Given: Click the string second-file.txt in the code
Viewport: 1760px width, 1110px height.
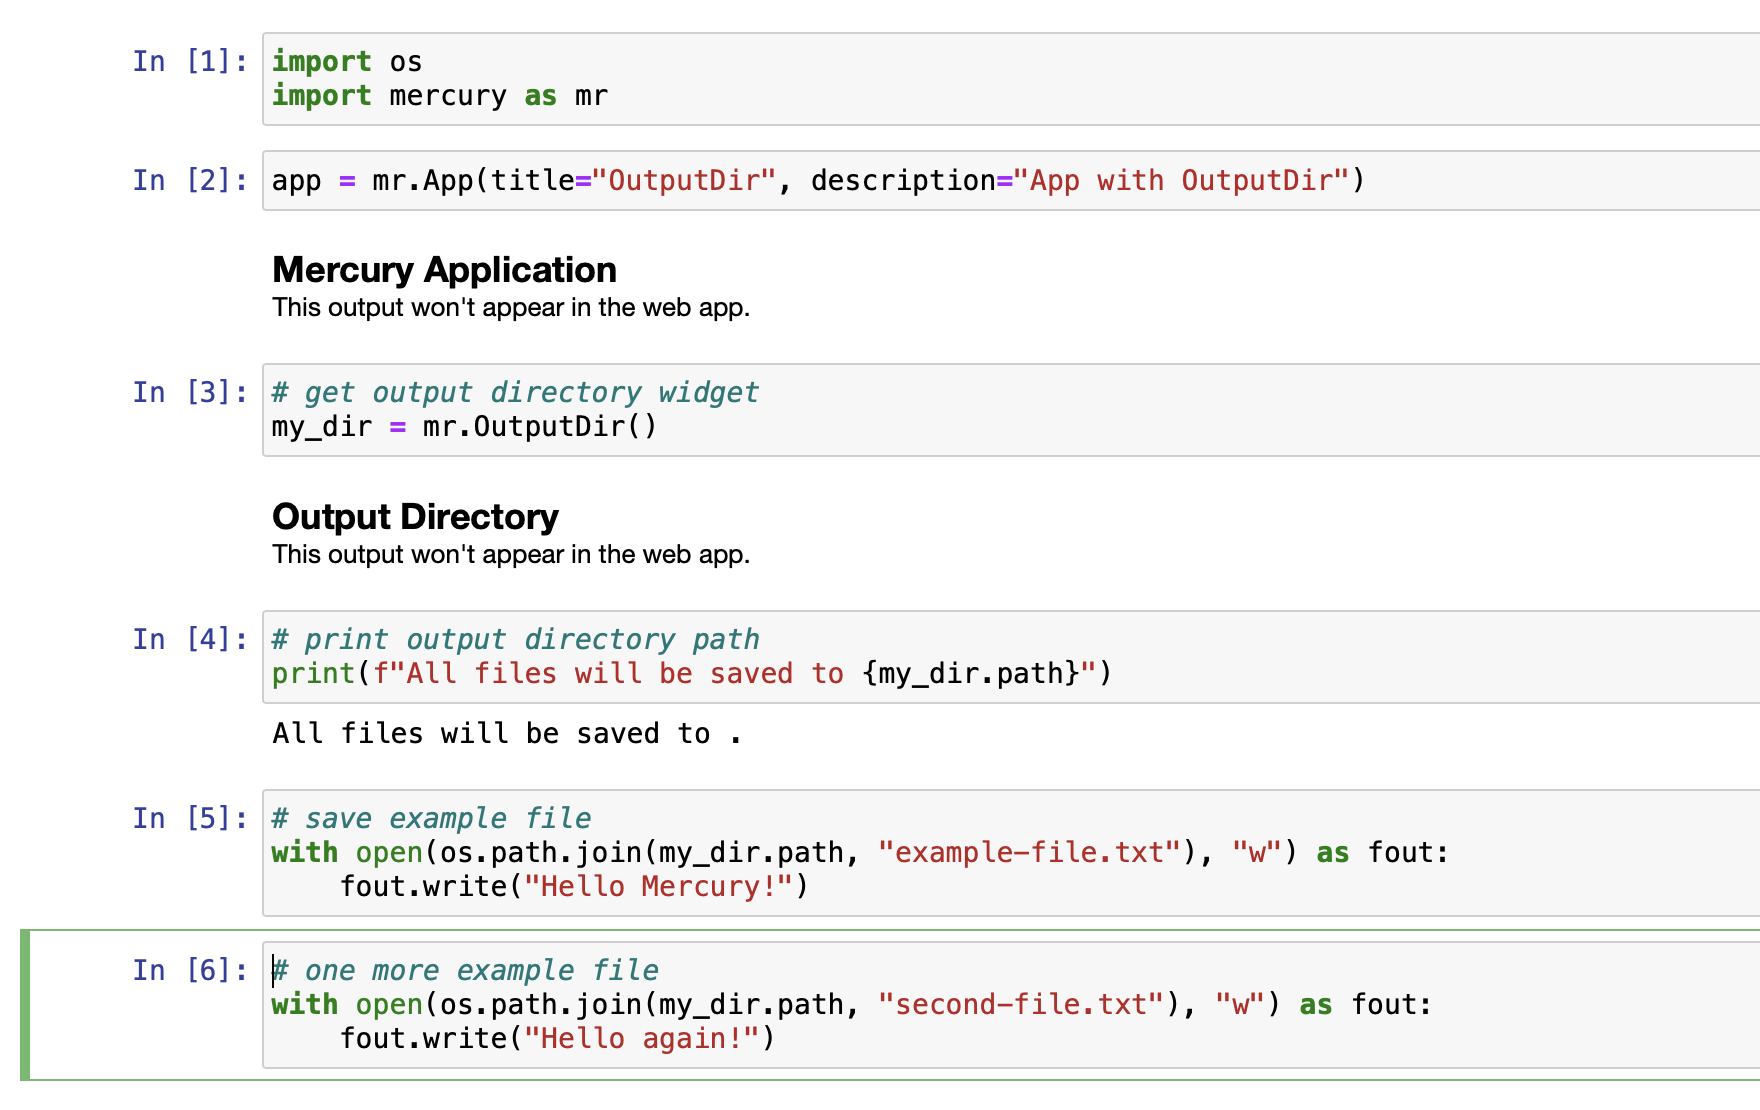Looking at the screenshot, I should [1022, 1004].
